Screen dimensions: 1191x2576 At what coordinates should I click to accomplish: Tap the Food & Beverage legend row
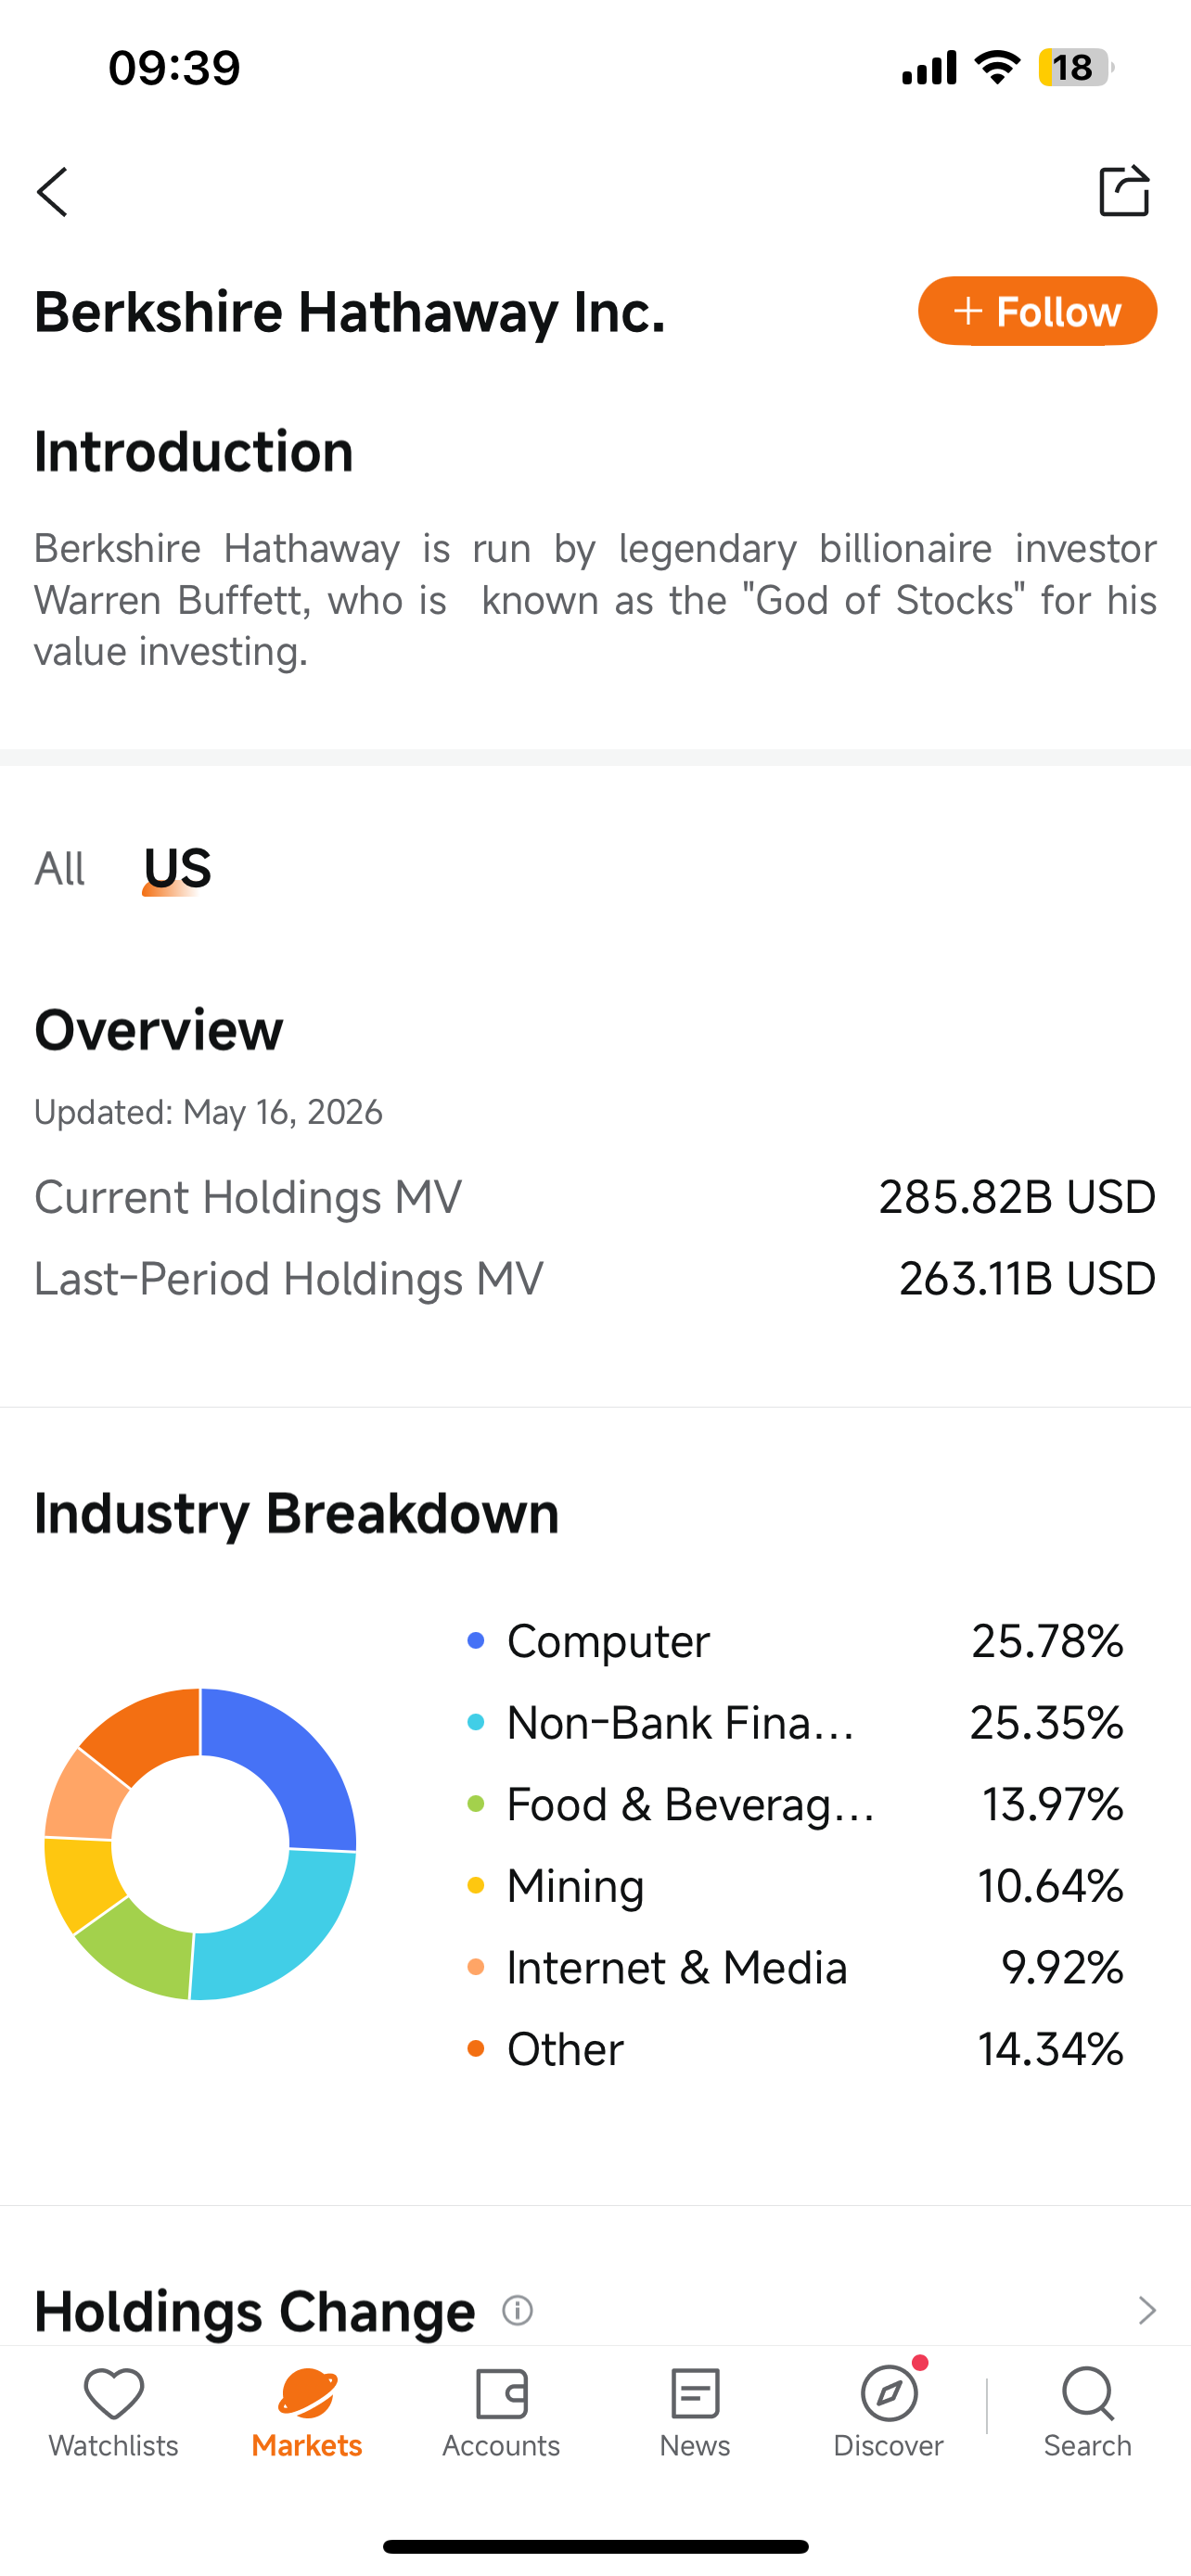pos(795,1804)
